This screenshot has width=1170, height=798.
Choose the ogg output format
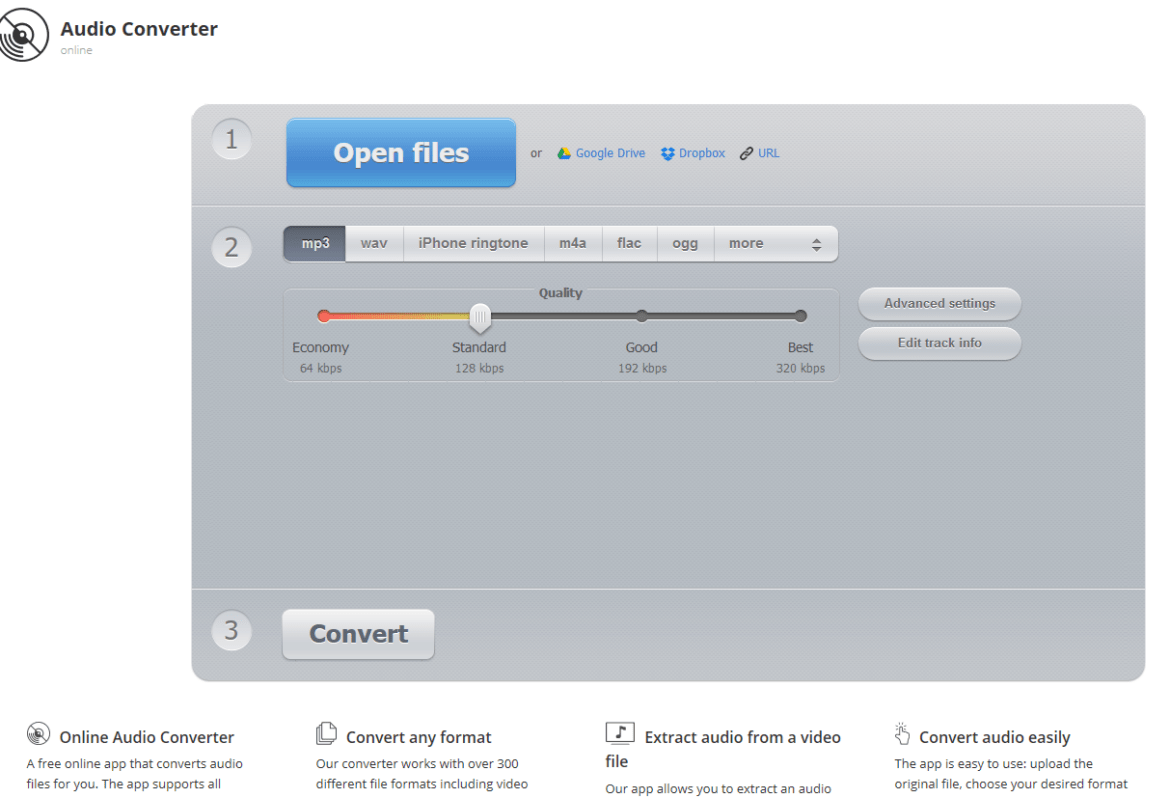pyautogui.click(x=685, y=243)
